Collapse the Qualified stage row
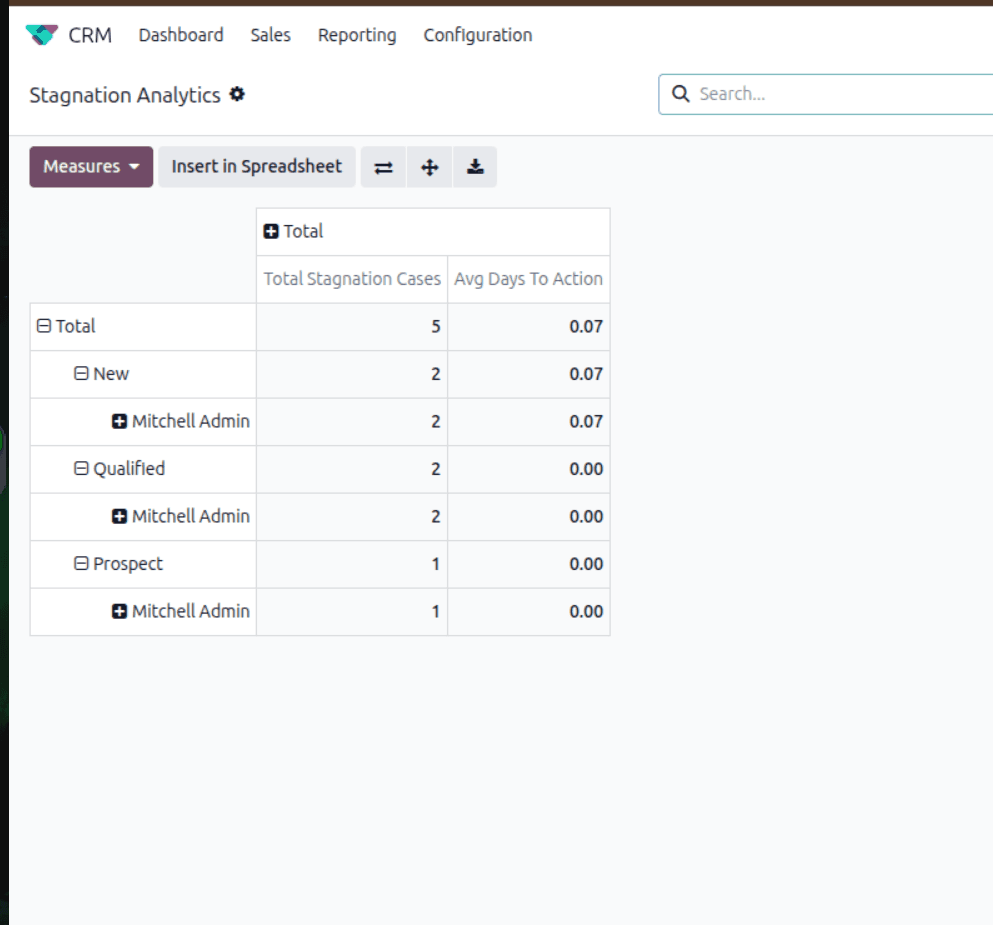Image resolution: width=993 pixels, height=925 pixels. pyautogui.click(x=82, y=469)
